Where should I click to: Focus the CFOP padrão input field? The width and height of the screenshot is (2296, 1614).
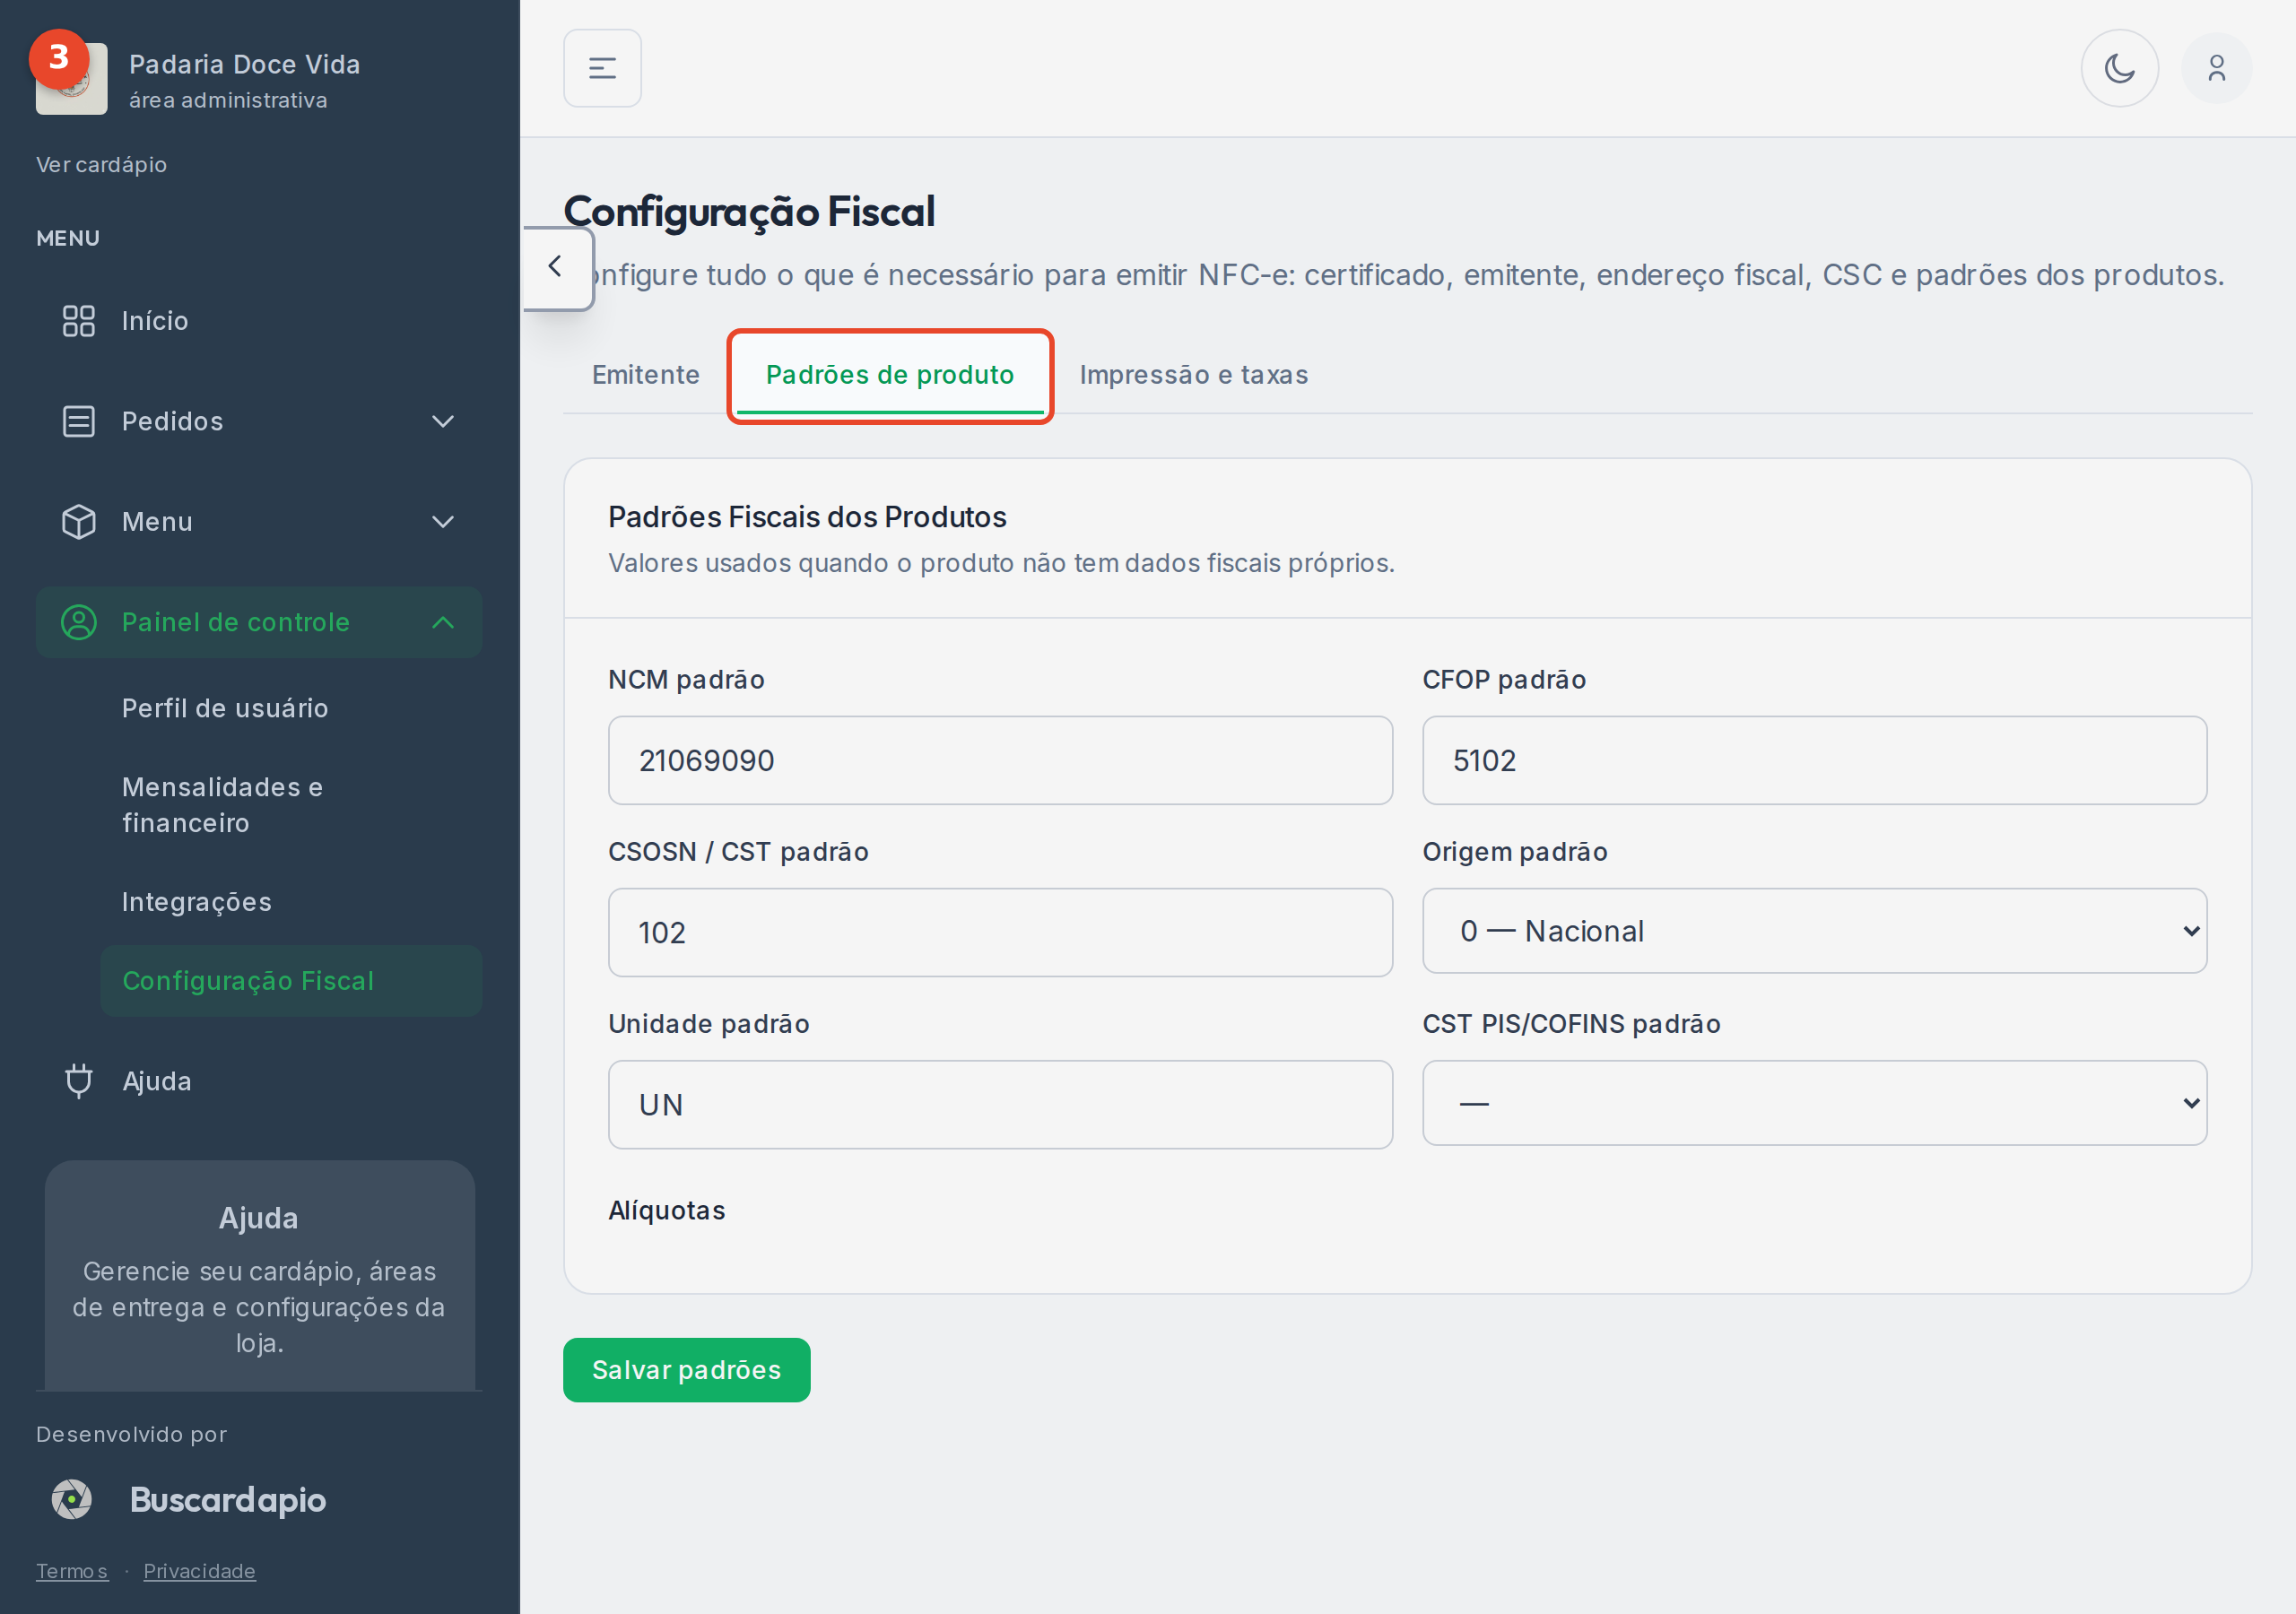point(1814,760)
